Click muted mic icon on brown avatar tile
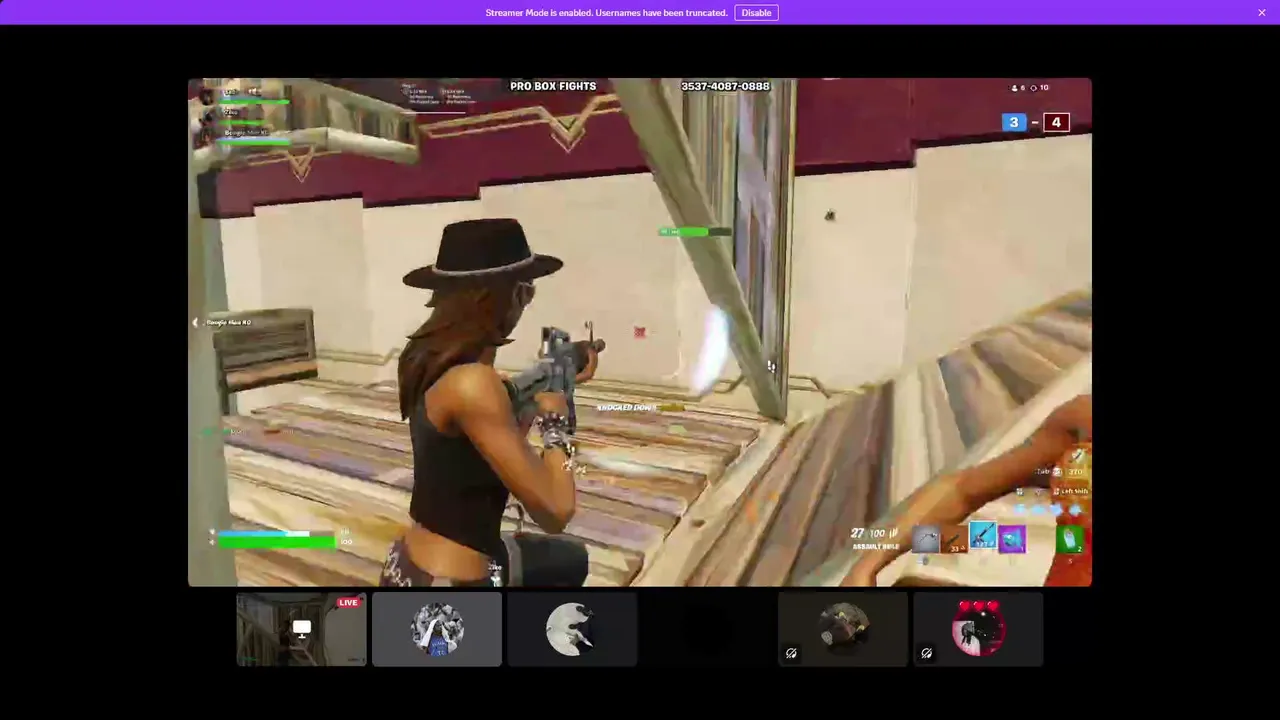Image resolution: width=1280 pixels, height=720 pixels. tap(791, 653)
